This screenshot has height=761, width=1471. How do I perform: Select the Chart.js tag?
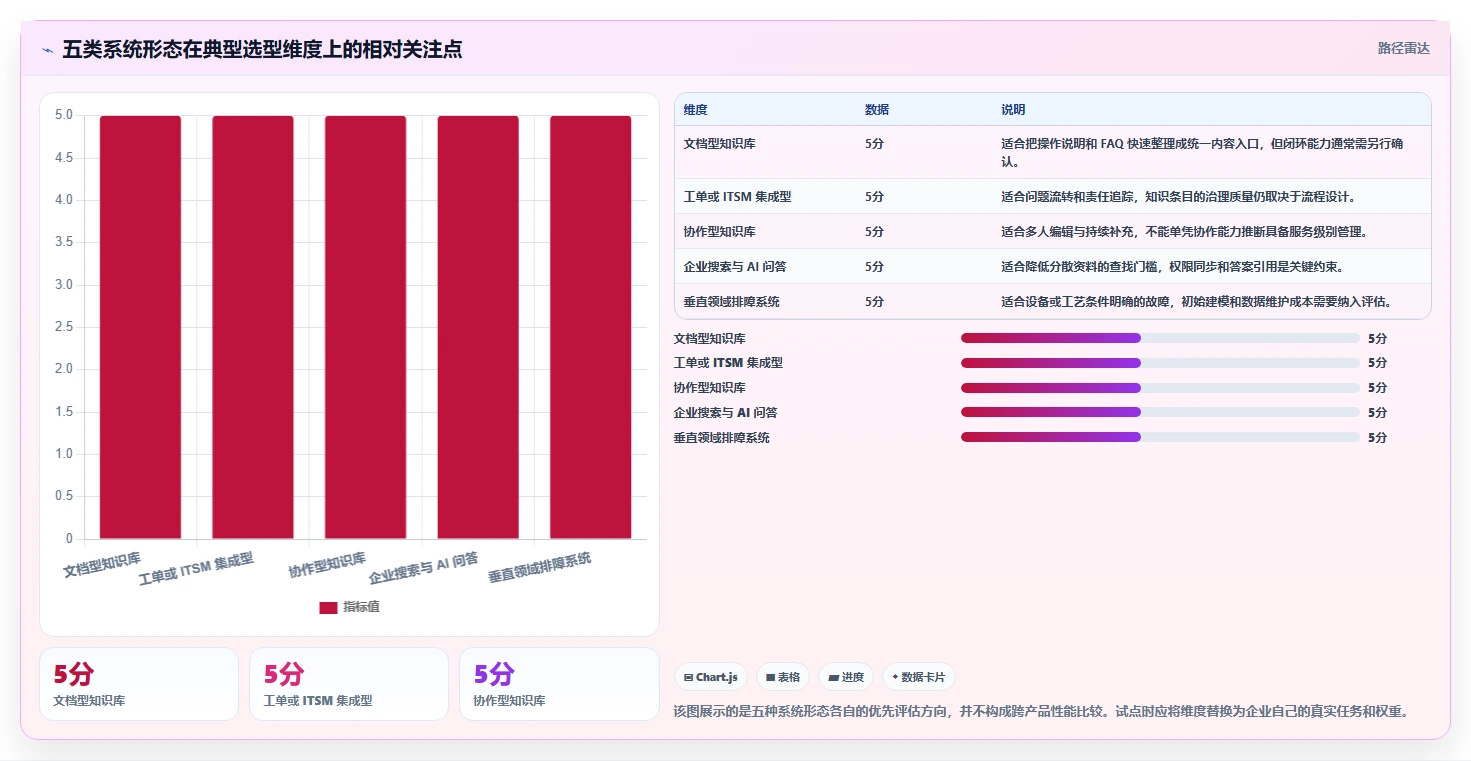tap(711, 677)
